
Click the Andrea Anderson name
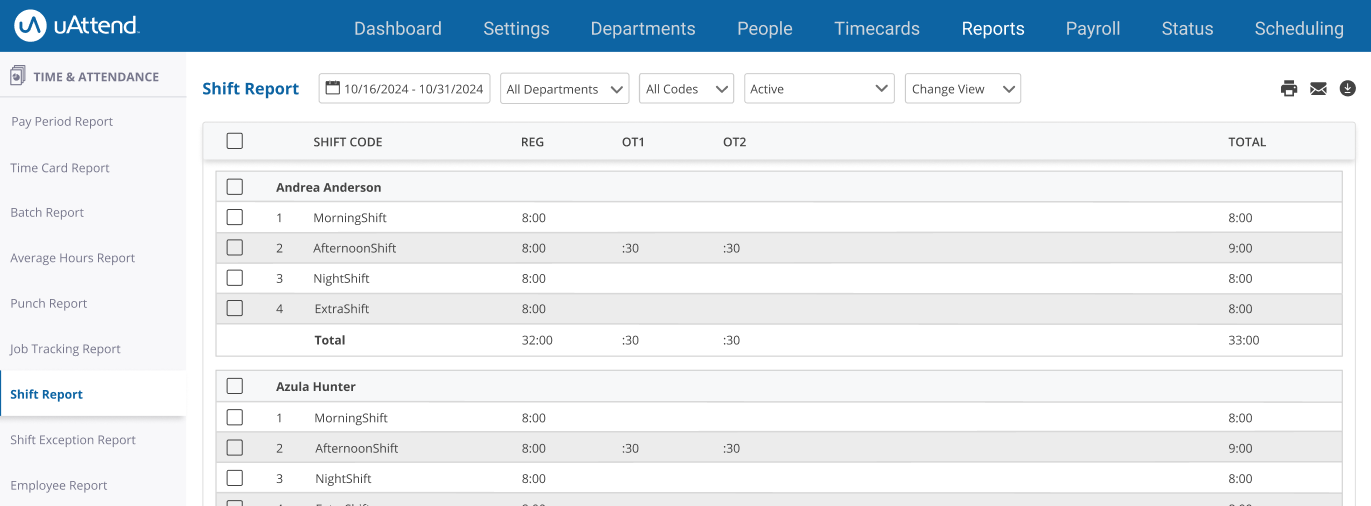coord(329,187)
